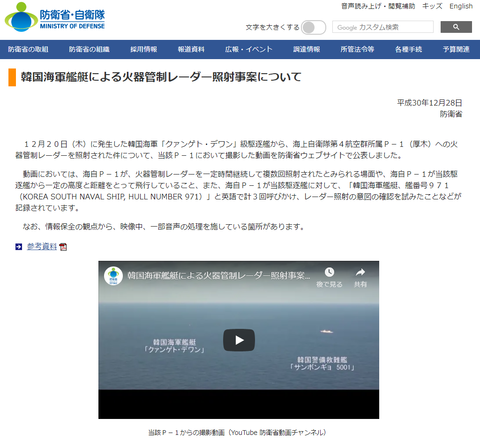Click the blue arrow icon before 参考資料
Screen dimensions: 480x441
tap(19, 247)
